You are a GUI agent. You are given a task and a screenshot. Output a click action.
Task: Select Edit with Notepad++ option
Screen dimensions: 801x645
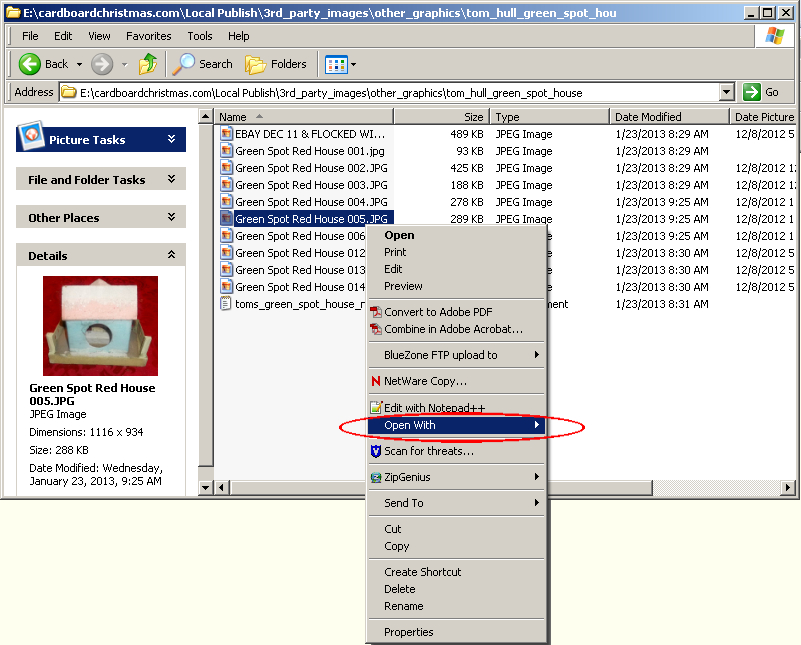point(434,408)
